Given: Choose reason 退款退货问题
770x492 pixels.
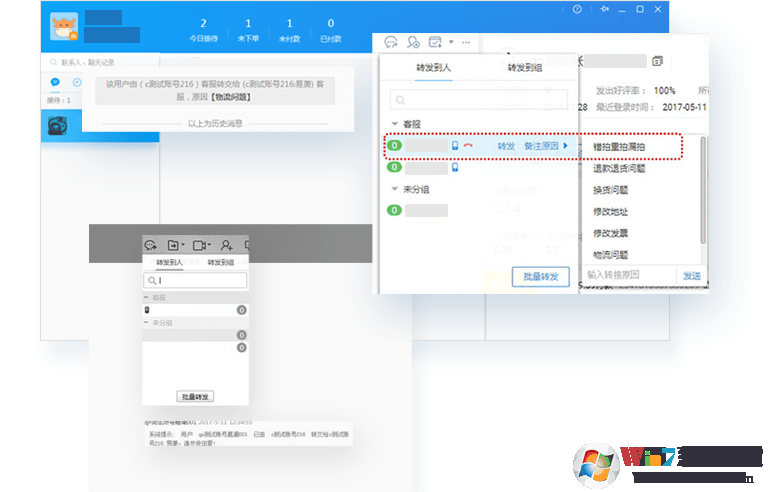Looking at the screenshot, I should point(619,168).
